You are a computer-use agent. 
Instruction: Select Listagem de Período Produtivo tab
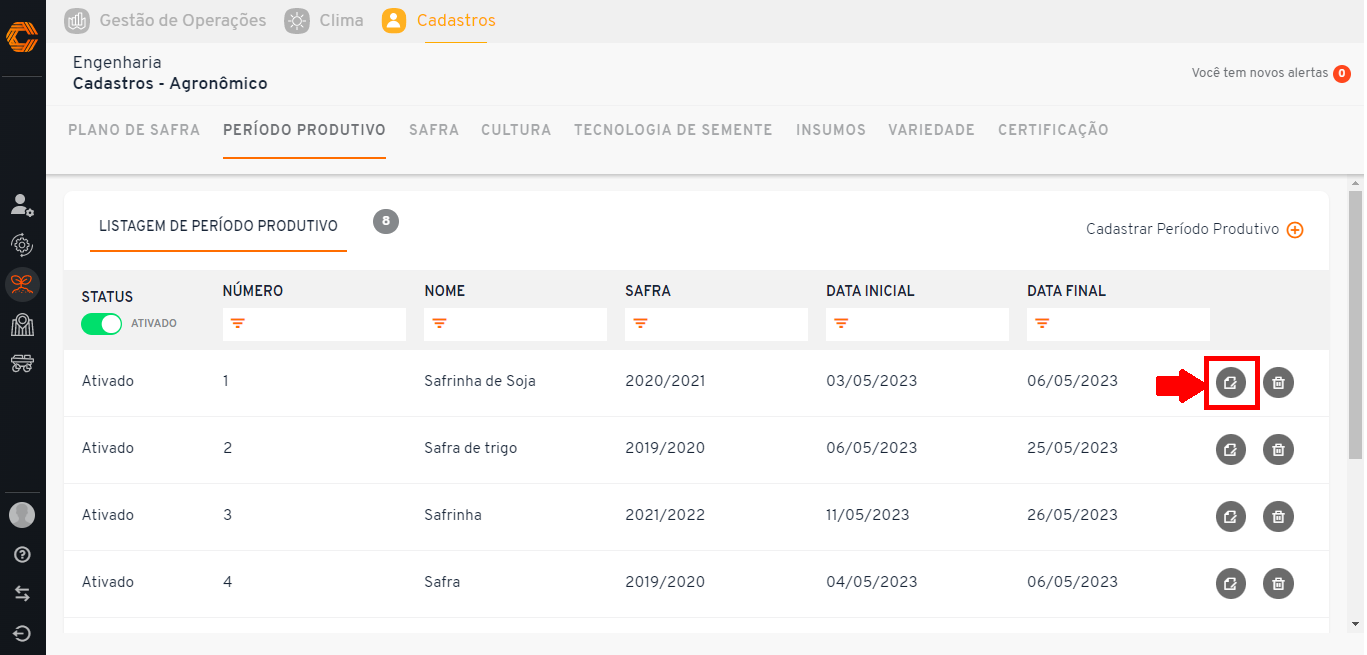point(218,226)
